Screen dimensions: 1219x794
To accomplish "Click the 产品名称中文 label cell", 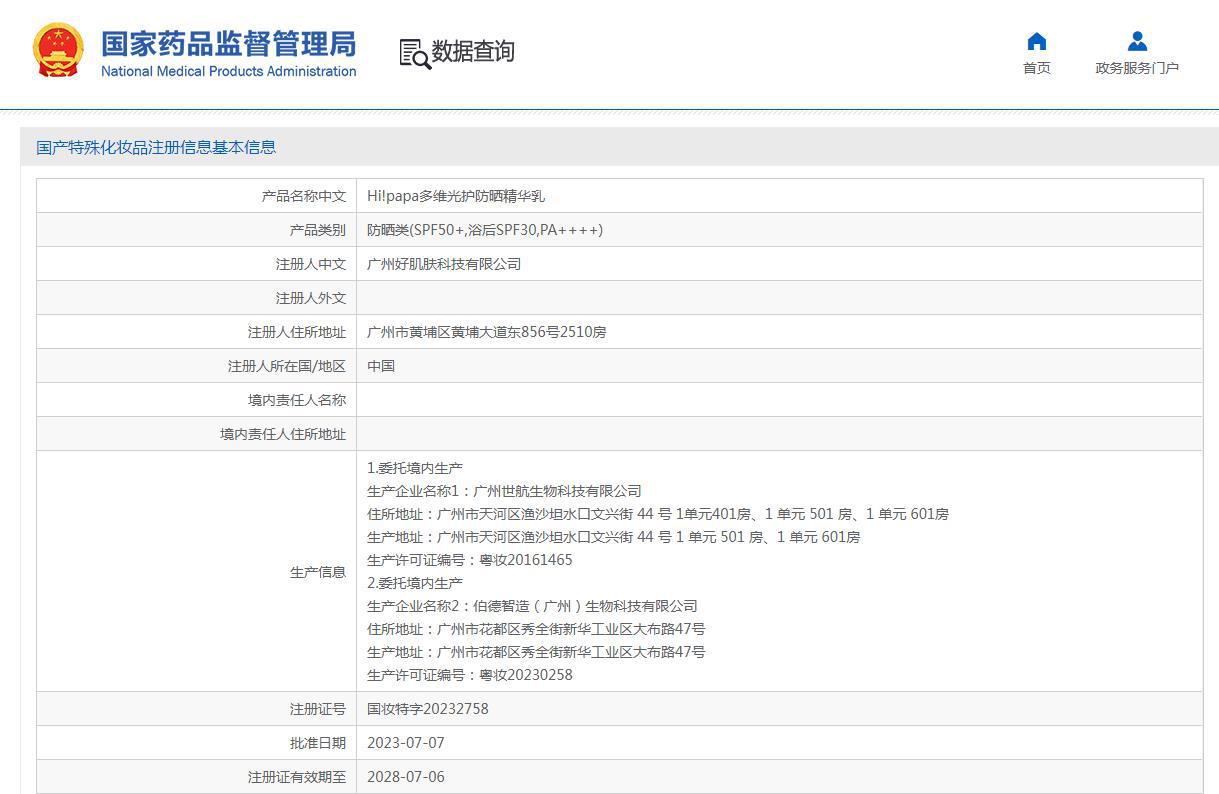I will tap(197, 196).
